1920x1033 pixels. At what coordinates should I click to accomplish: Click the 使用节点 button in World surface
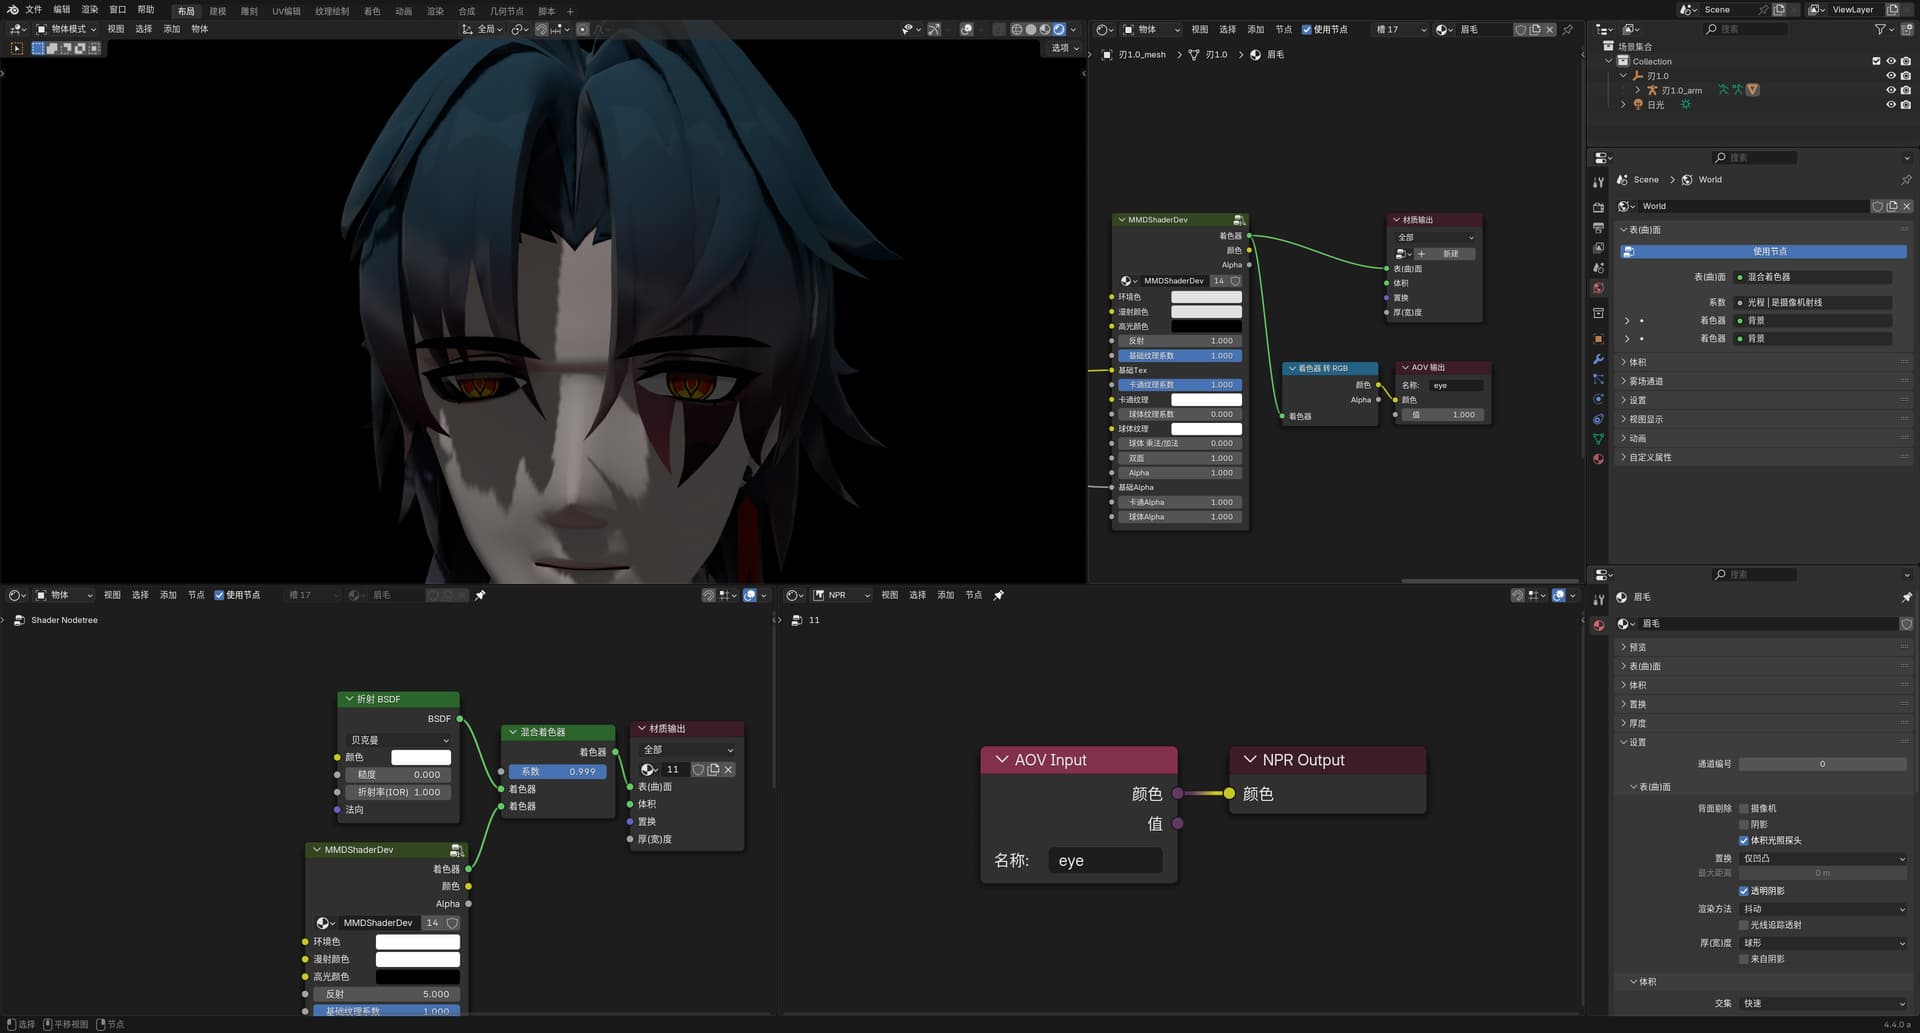(1763, 251)
